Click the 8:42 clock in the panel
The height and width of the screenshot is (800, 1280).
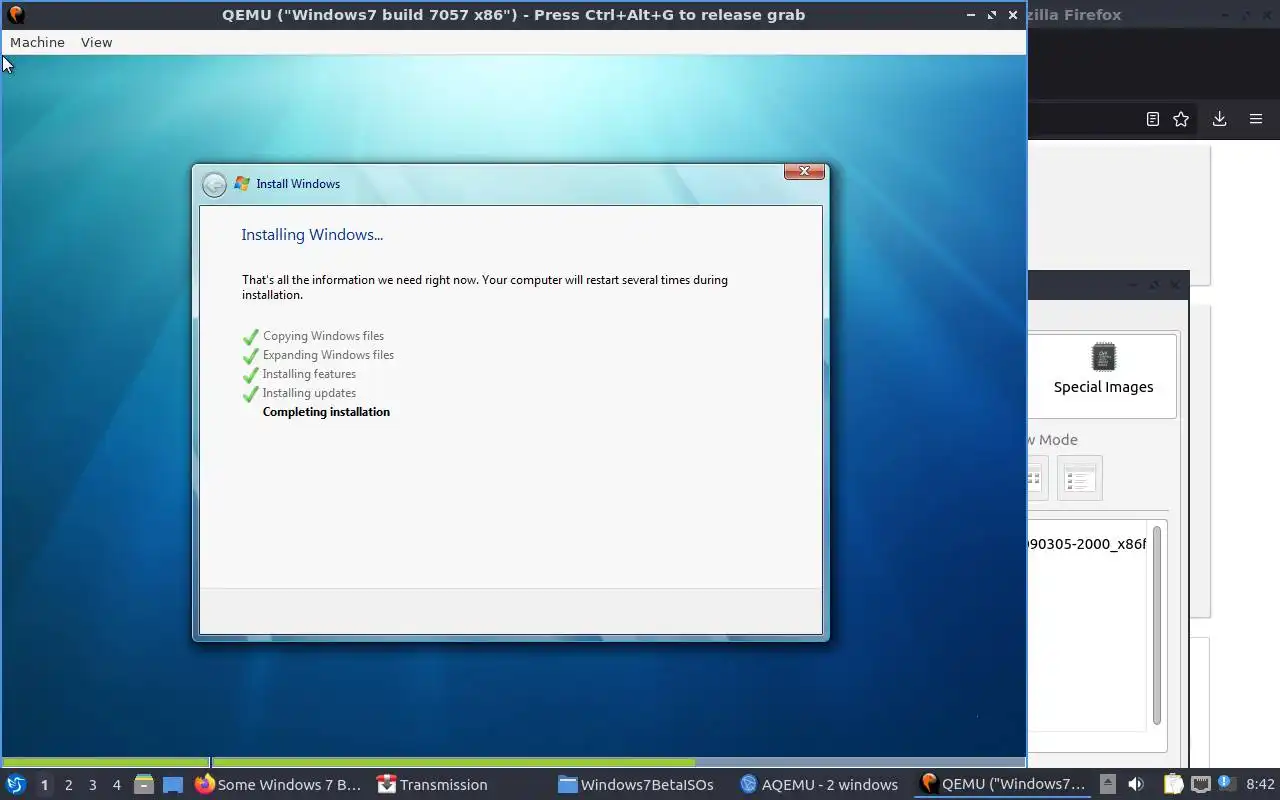click(1261, 784)
